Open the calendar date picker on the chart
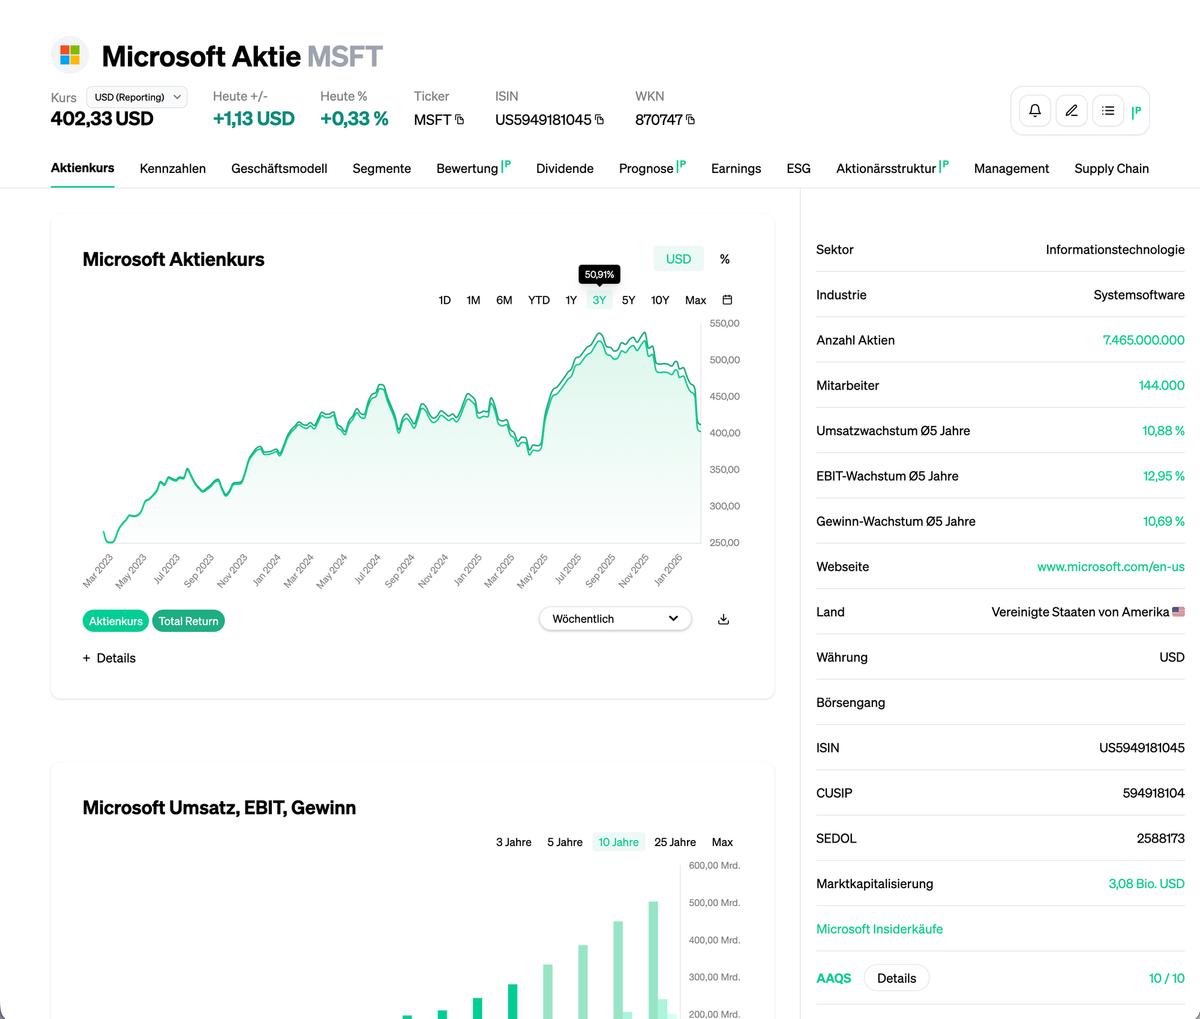This screenshot has width=1200, height=1019. pyautogui.click(x=727, y=299)
